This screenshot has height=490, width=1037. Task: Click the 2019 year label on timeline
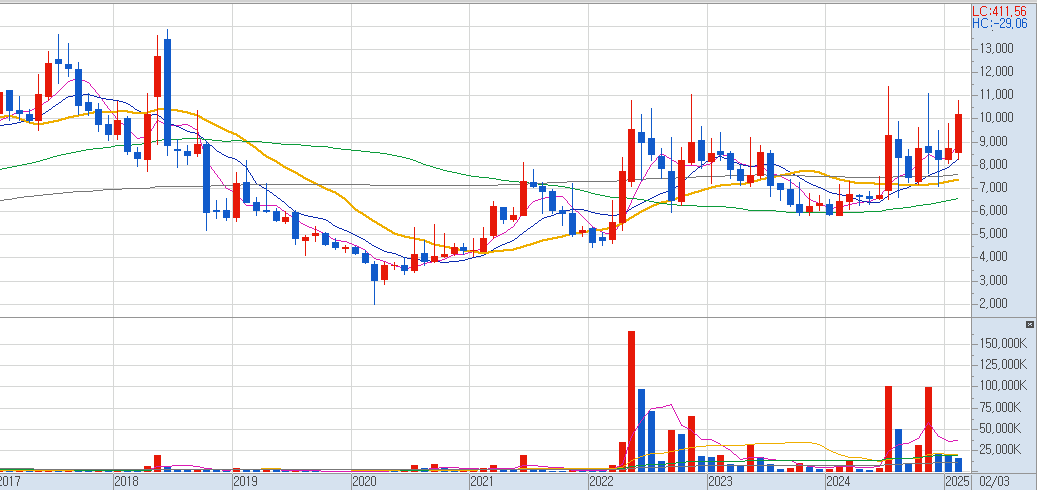(245, 481)
